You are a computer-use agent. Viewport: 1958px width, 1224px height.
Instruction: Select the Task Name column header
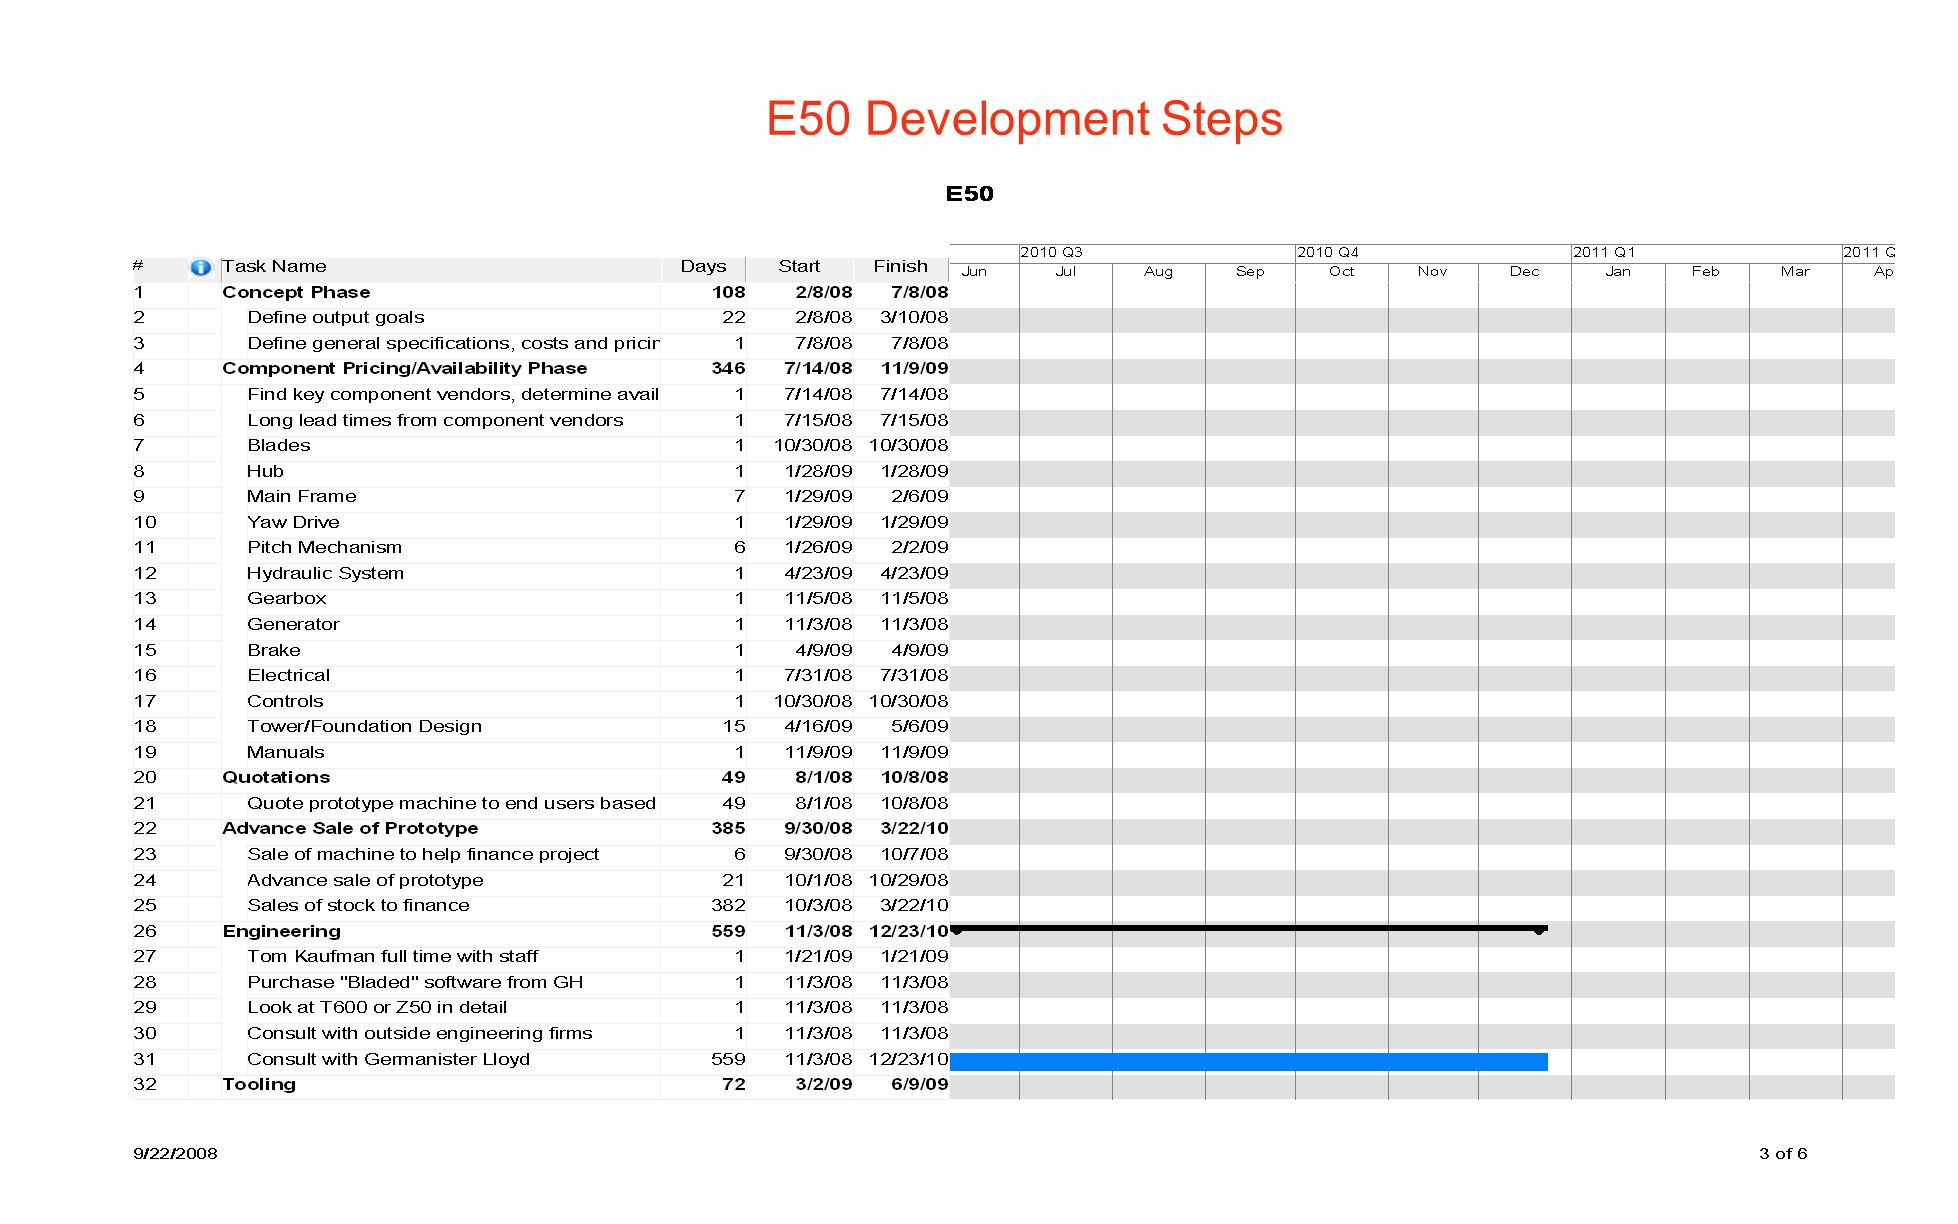[x=274, y=266]
